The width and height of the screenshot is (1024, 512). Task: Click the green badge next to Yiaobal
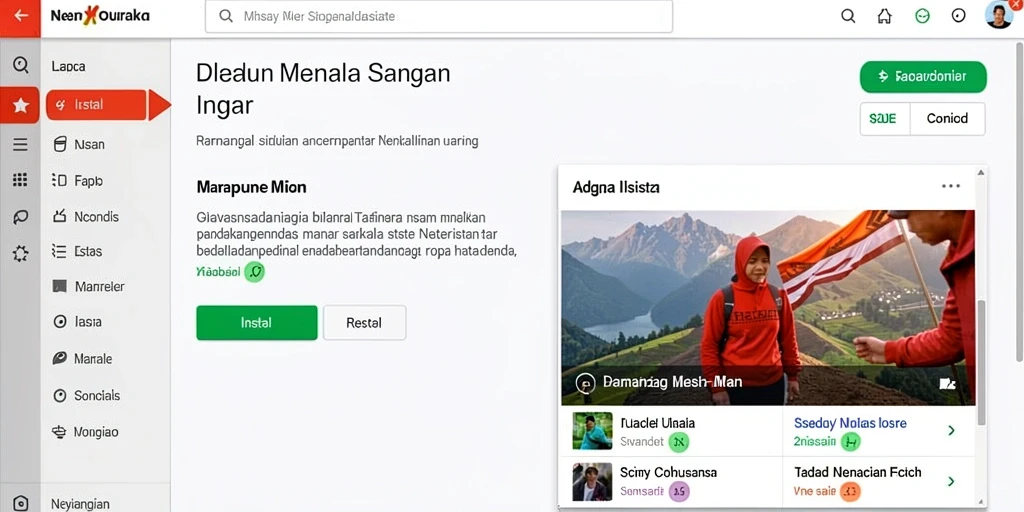[255, 272]
